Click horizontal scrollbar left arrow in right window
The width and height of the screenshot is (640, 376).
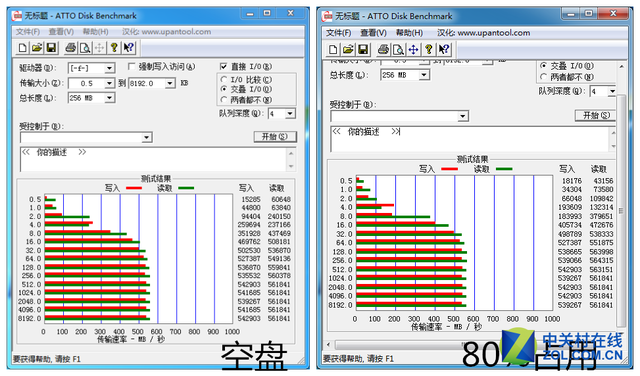(328, 345)
